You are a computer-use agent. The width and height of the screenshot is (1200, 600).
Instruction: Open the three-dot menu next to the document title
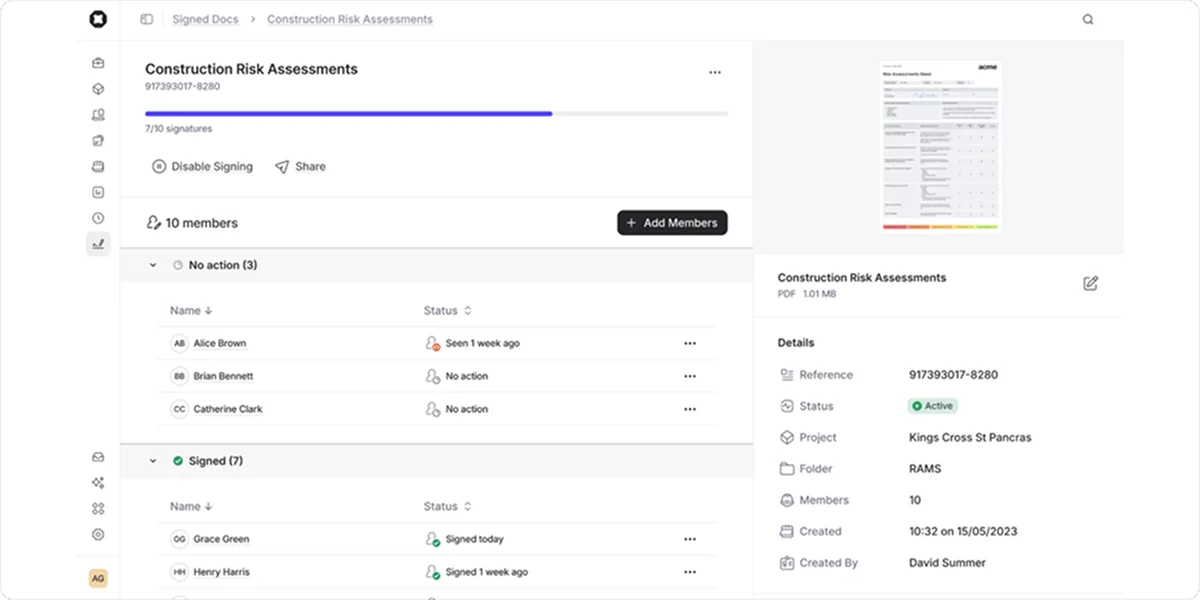tap(715, 72)
